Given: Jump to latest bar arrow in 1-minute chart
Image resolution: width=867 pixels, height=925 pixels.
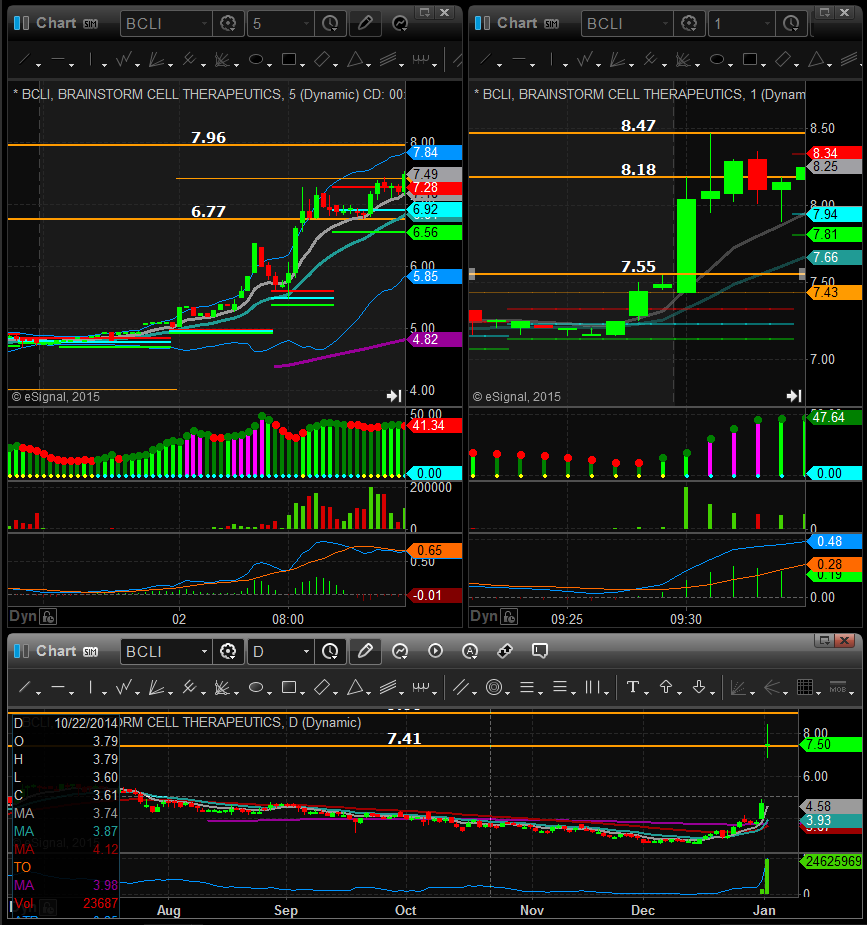Looking at the screenshot, I should pos(794,396).
